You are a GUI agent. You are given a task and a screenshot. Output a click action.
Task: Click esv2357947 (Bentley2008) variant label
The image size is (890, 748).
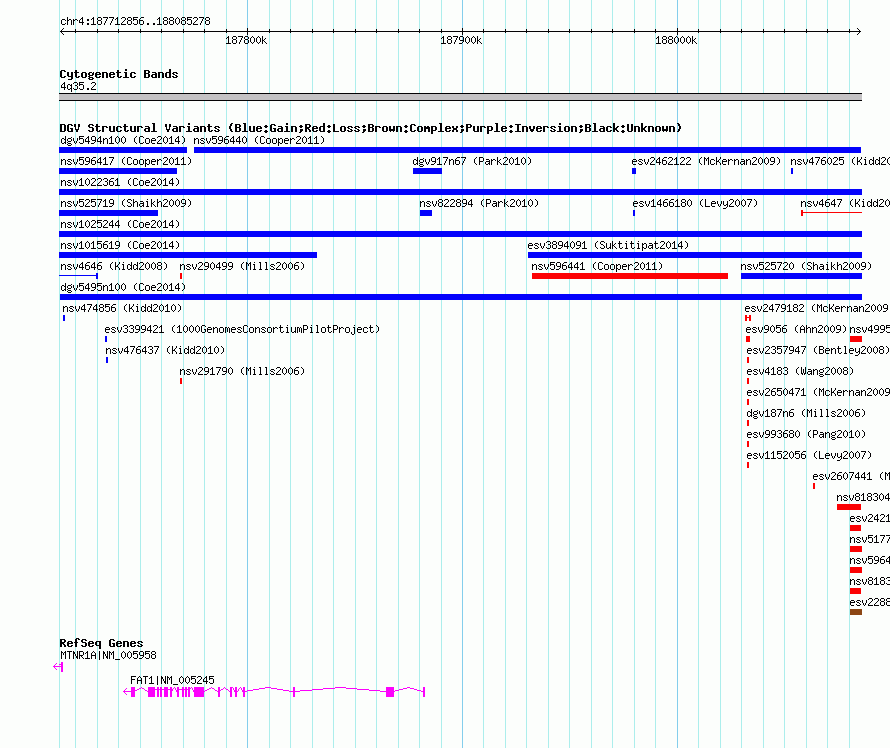818,350
